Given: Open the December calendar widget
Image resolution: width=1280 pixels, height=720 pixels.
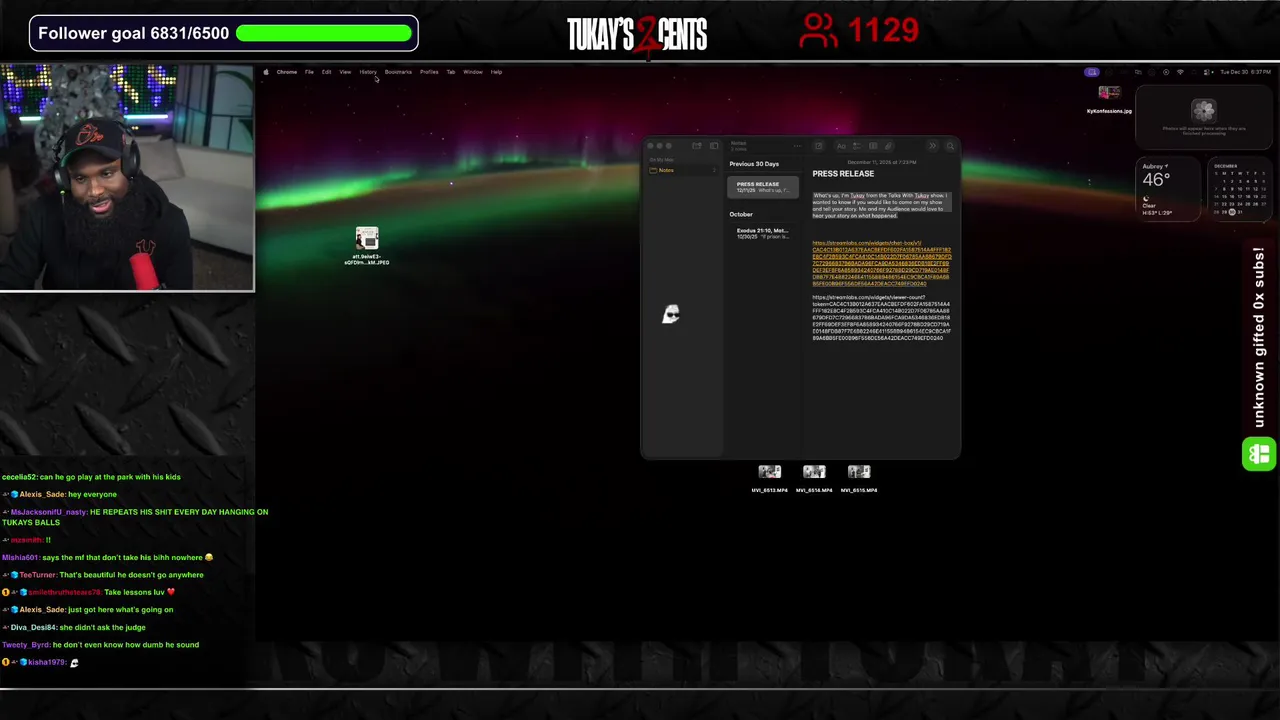Looking at the screenshot, I should 1239,188.
